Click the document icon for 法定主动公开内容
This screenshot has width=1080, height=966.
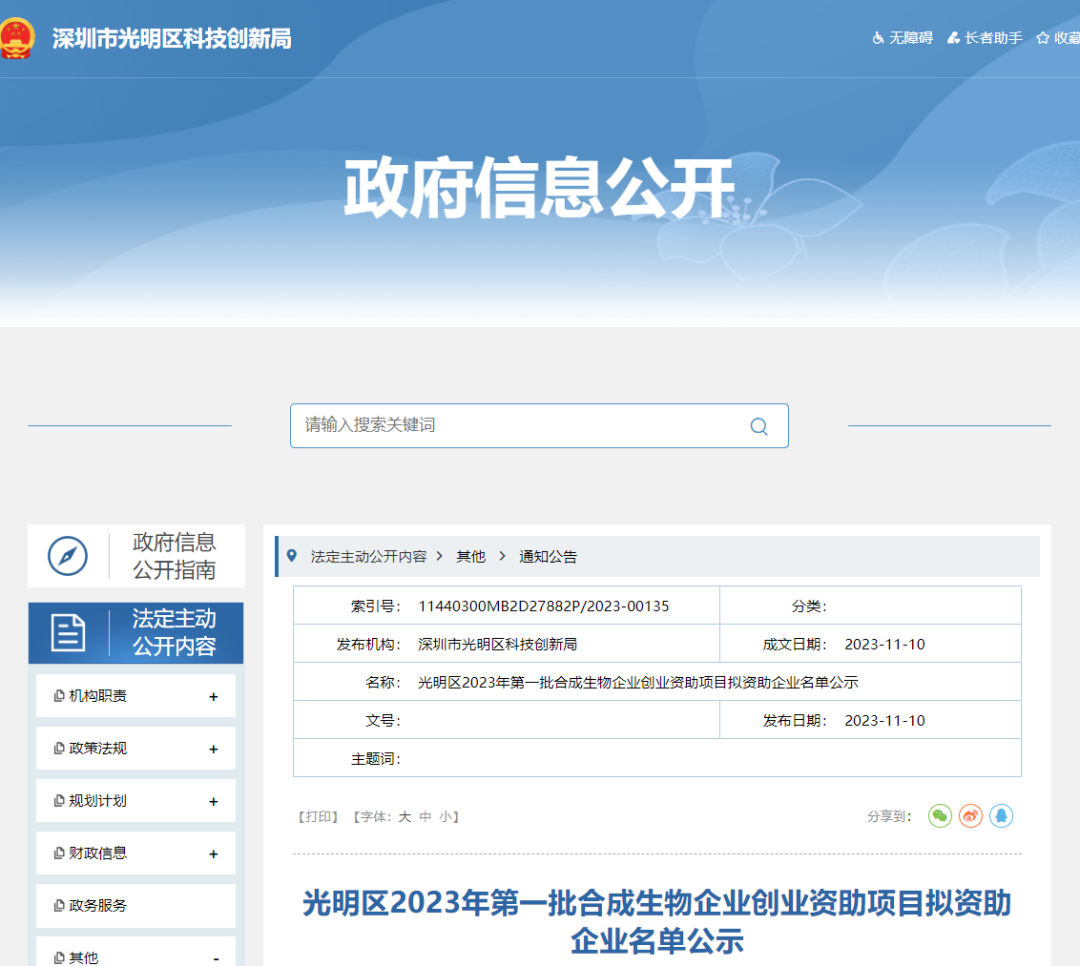click(68, 633)
